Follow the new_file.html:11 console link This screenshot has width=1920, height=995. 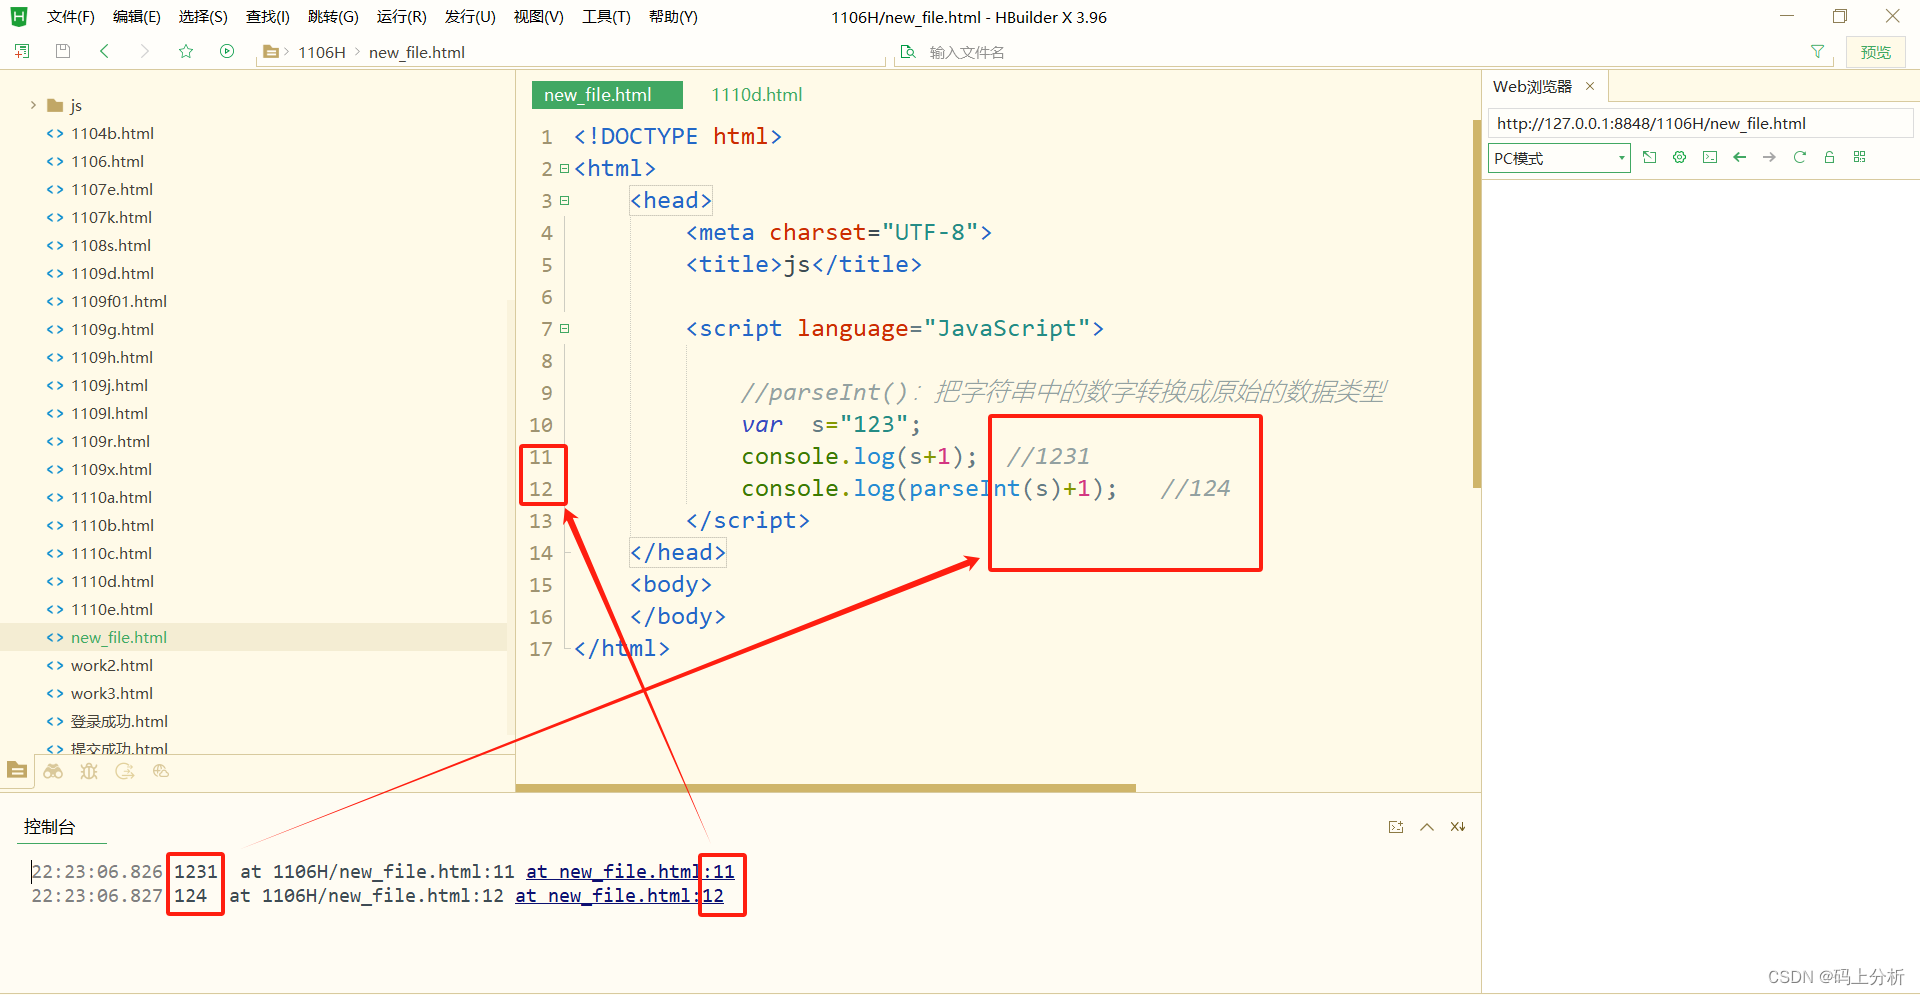(630, 872)
